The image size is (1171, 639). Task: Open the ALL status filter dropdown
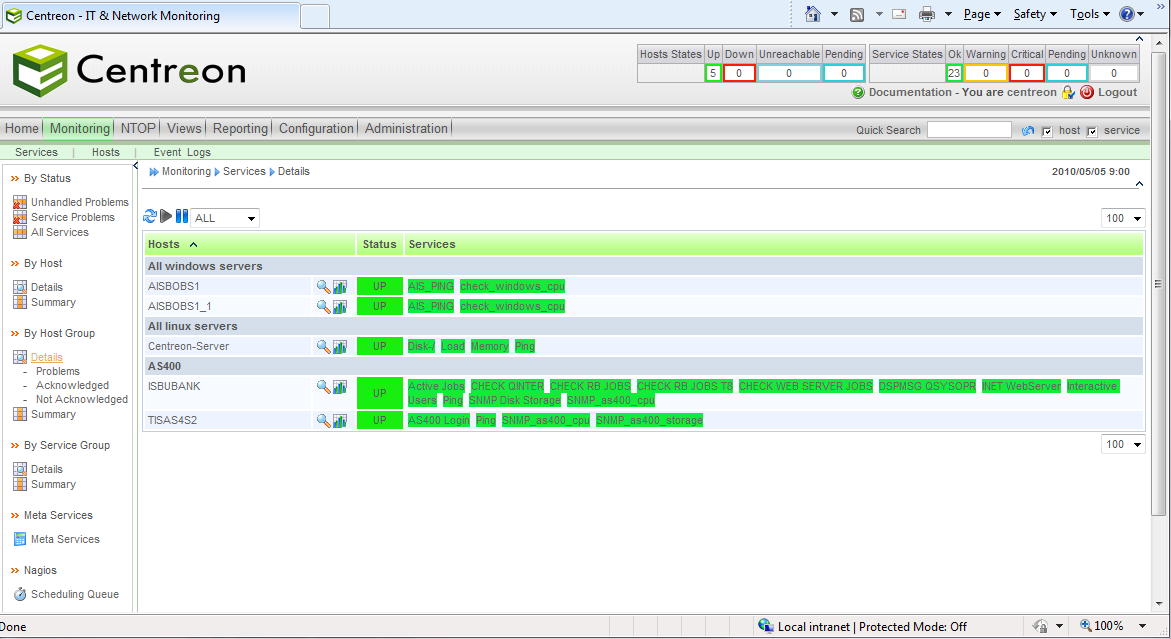225,218
